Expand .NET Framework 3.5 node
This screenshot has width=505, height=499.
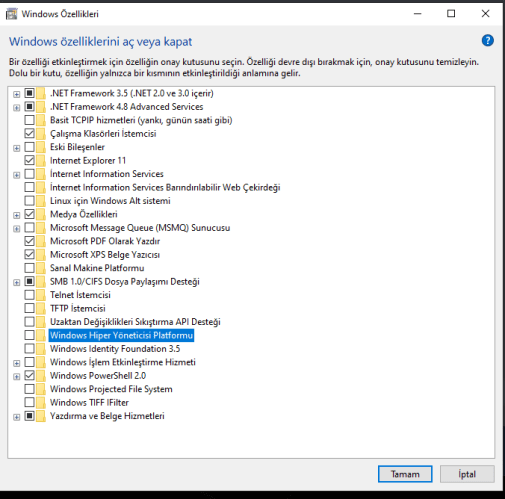pos(16,94)
